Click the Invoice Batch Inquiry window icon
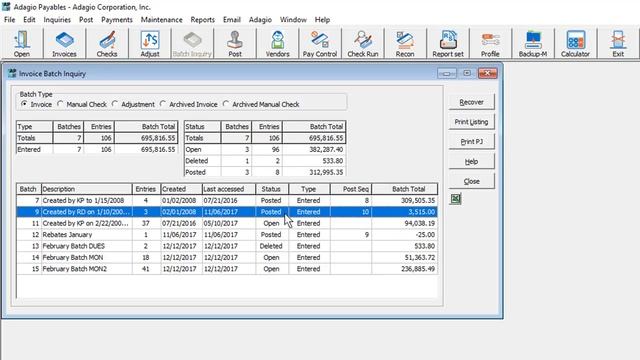This screenshot has width=640, height=360. point(12,73)
